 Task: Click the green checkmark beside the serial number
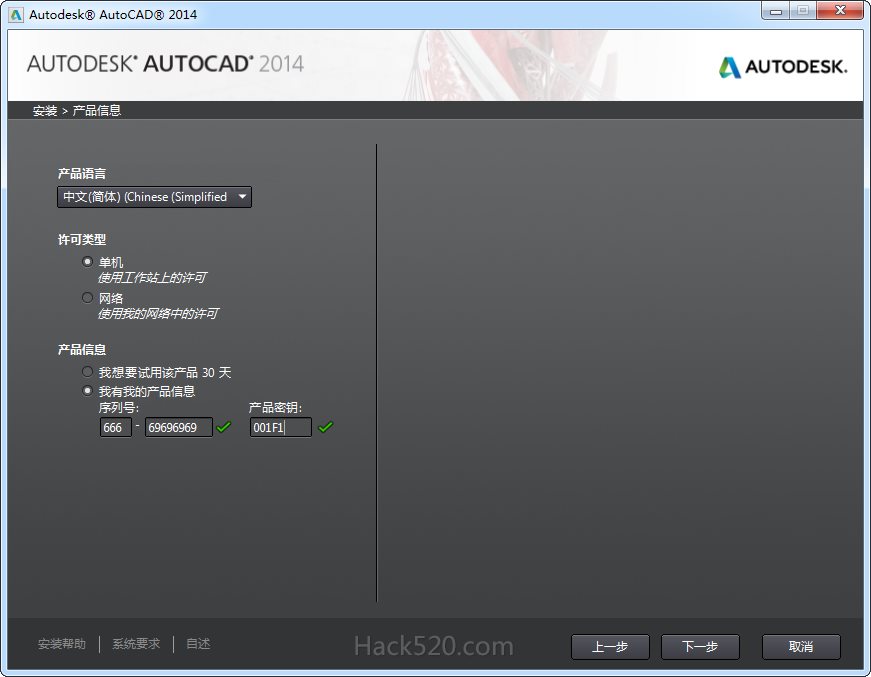click(224, 427)
